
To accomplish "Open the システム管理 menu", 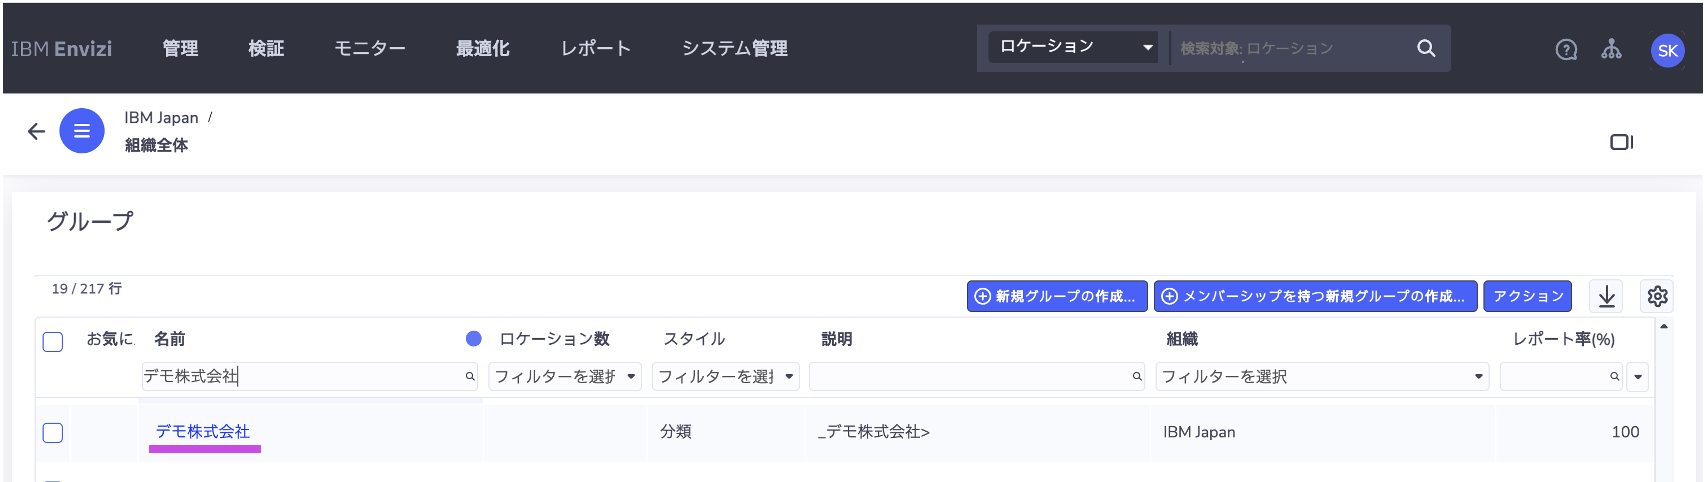I will 735,48.
